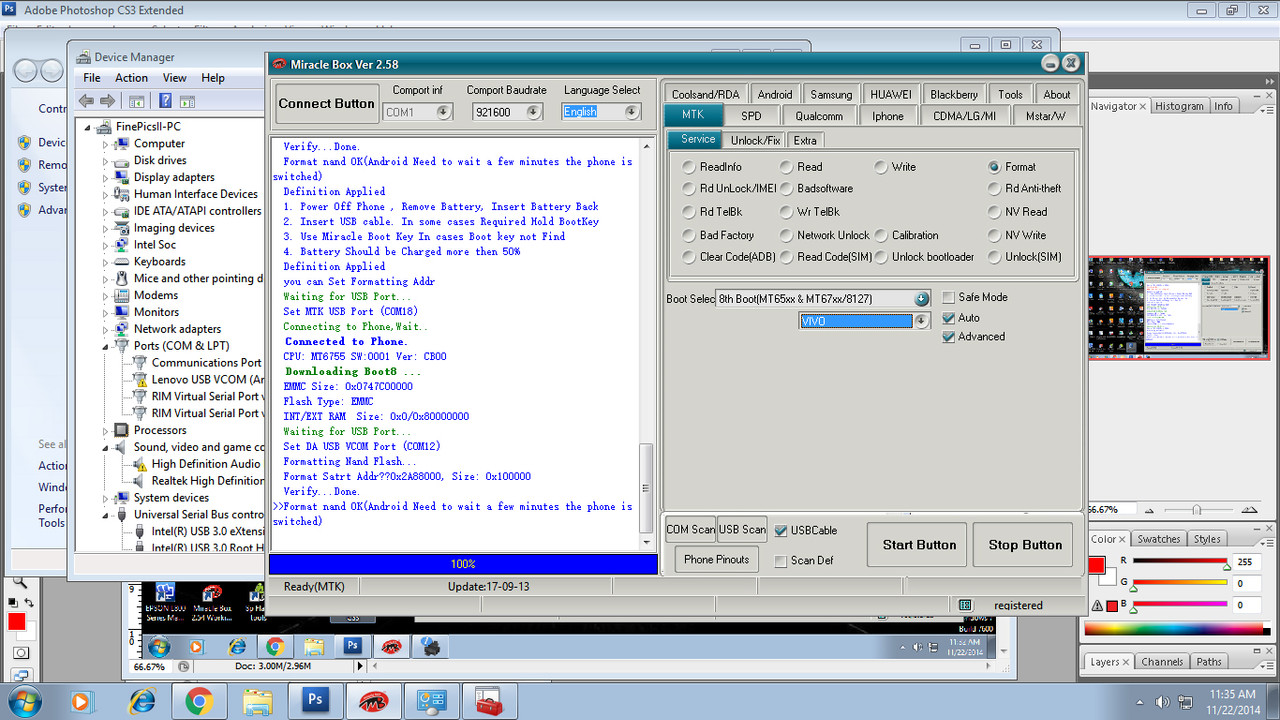Click Device Manager back arrow toolbar icon
The width and height of the screenshot is (1280, 720).
[x=86, y=101]
